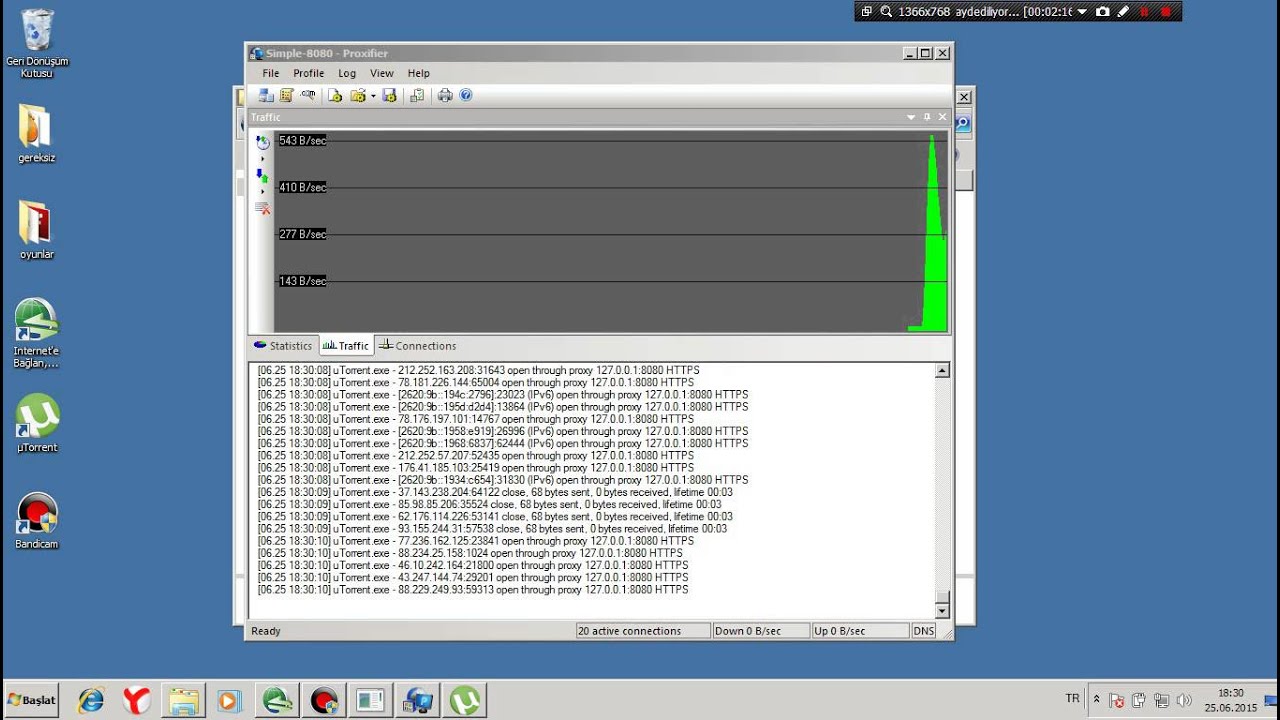
Task: Click the log scrollbar up arrow
Action: pos(942,371)
